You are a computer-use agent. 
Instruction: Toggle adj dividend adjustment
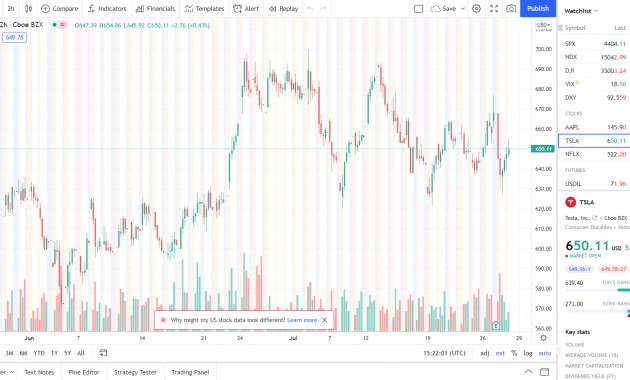click(485, 353)
